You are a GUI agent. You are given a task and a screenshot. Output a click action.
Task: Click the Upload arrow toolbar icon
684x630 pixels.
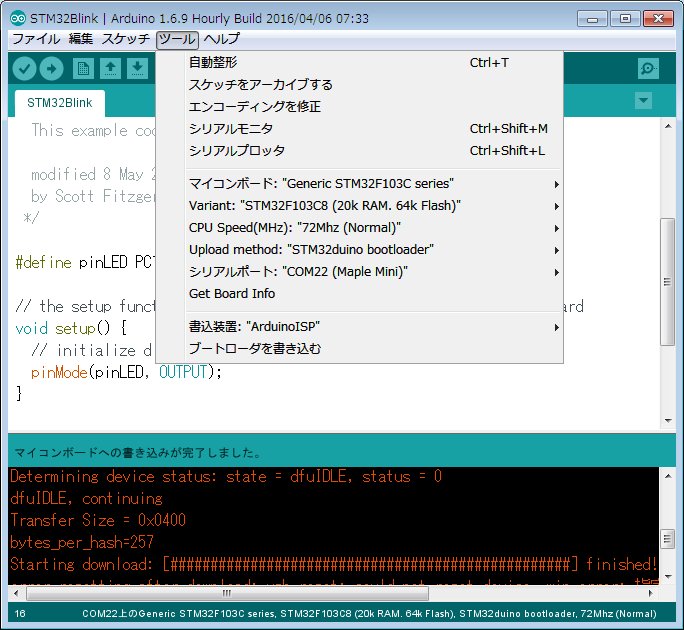(51, 68)
